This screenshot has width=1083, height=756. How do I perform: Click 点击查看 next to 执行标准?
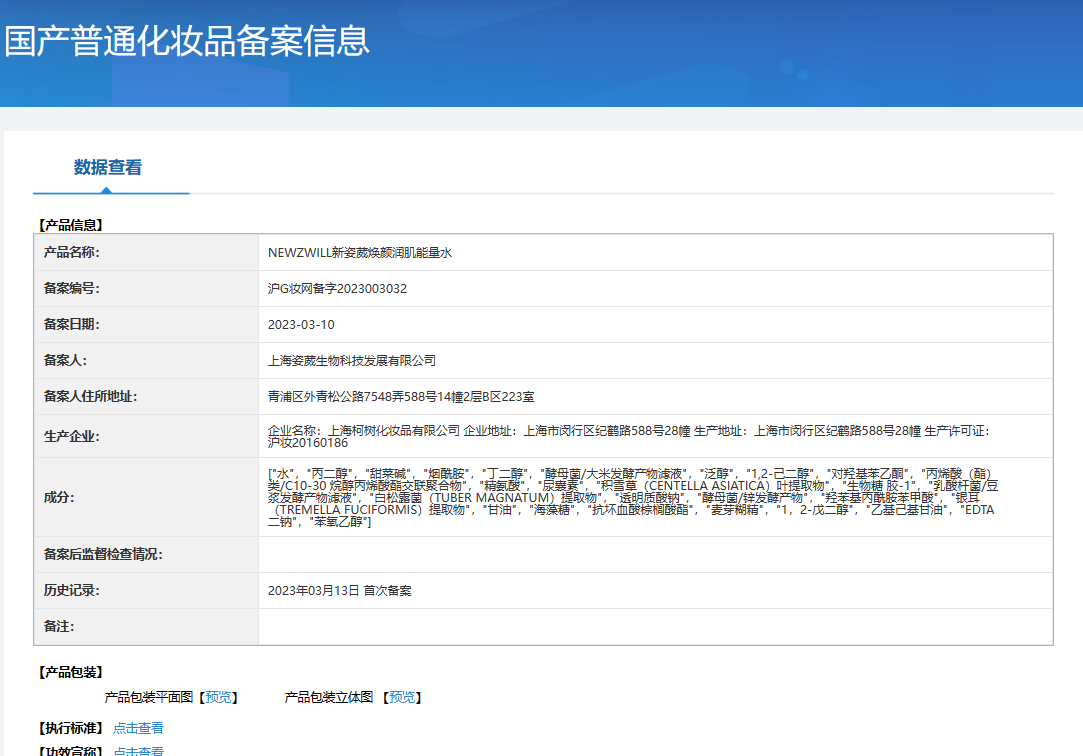(137, 727)
